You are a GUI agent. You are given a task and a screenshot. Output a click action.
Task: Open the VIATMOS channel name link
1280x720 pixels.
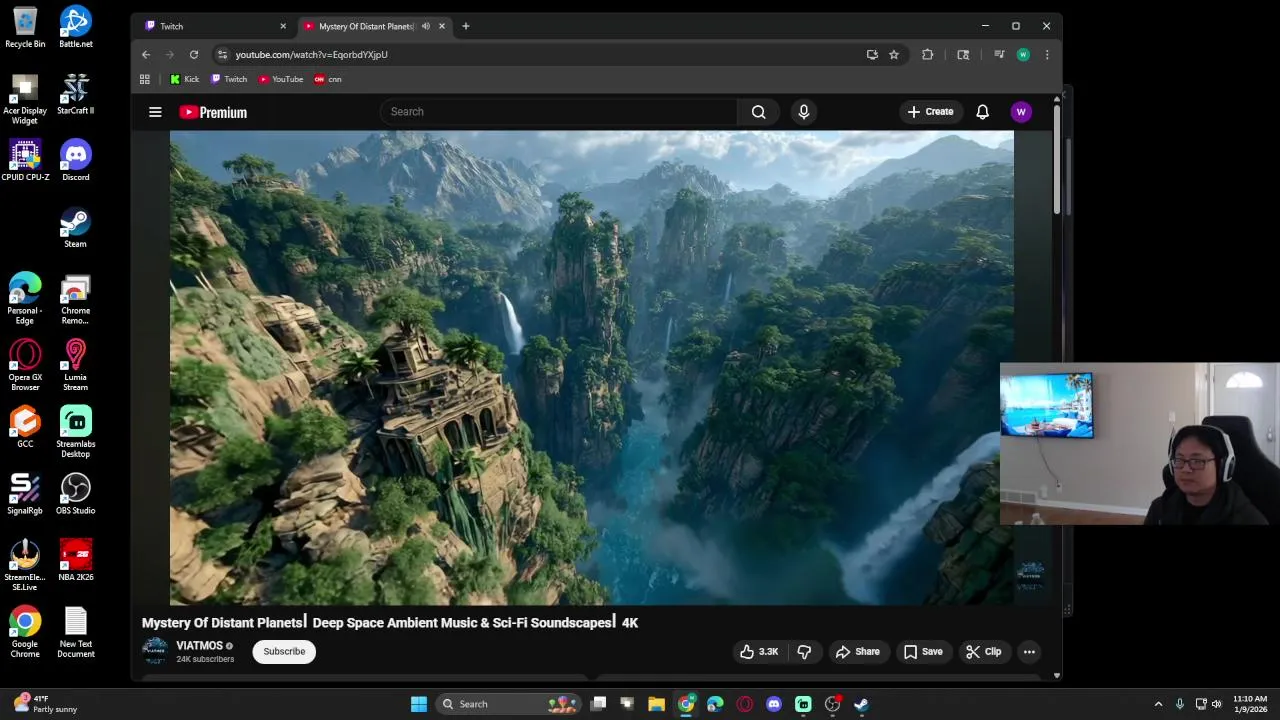pyautogui.click(x=199, y=646)
